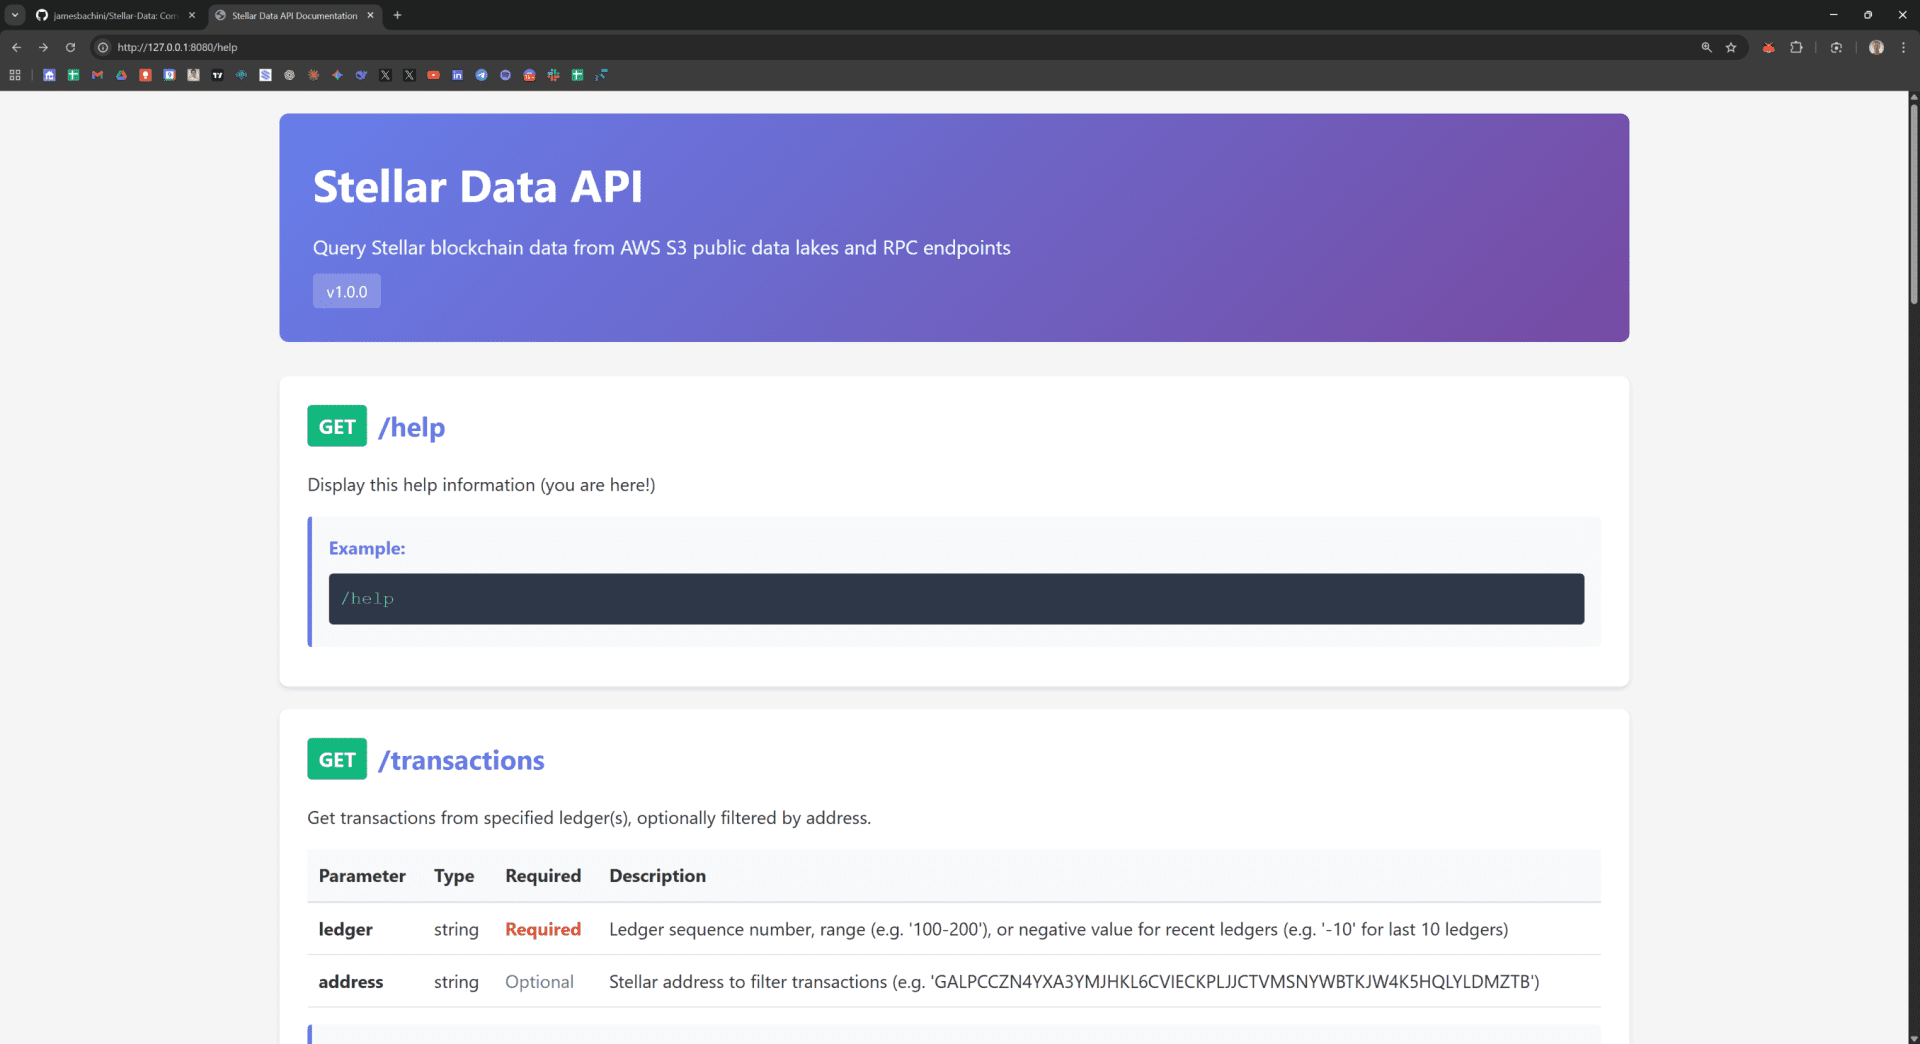Open a new tab with plus button
Image resolution: width=1920 pixels, height=1044 pixels.
pos(397,15)
